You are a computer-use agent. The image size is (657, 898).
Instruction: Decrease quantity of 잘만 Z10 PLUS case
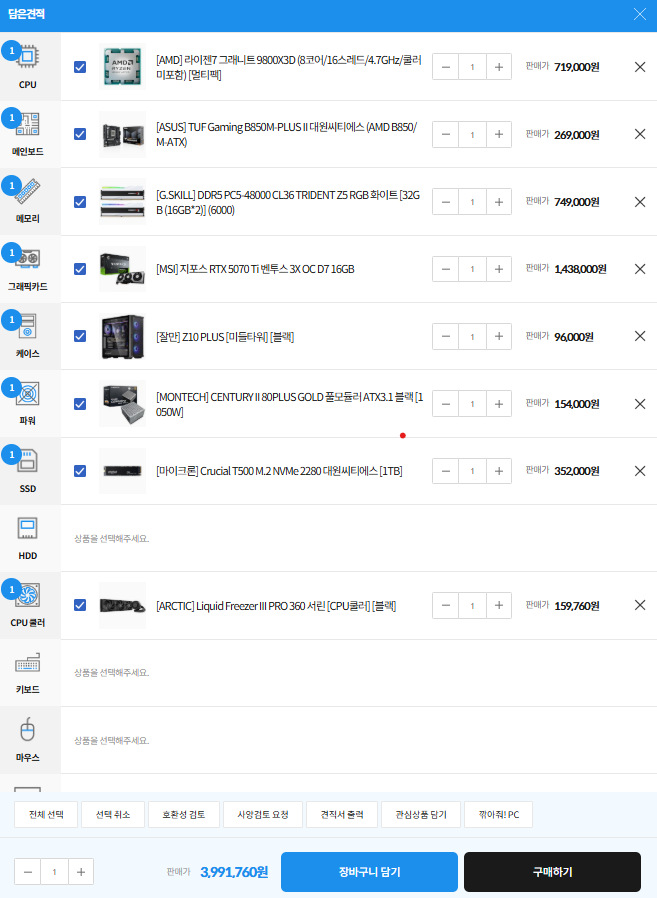pyautogui.click(x=446, y=336)
